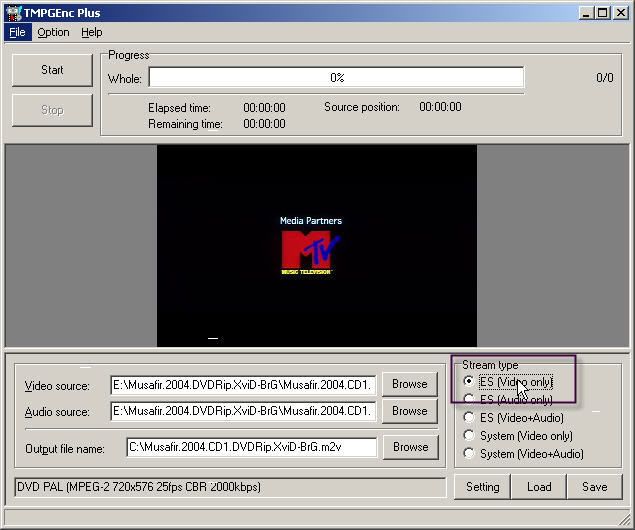Click the Load button

coord(539,487)
